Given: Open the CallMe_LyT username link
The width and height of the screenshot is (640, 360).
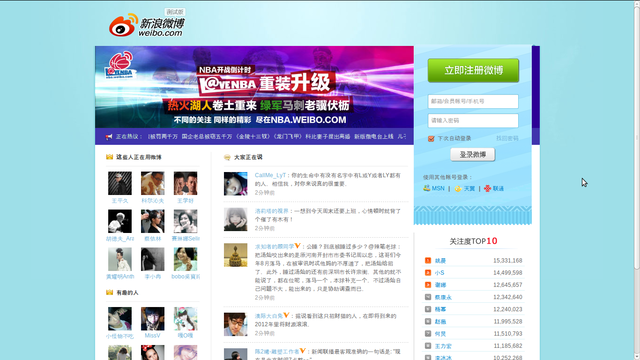Looking at the screenshot, I should [270, 175].
